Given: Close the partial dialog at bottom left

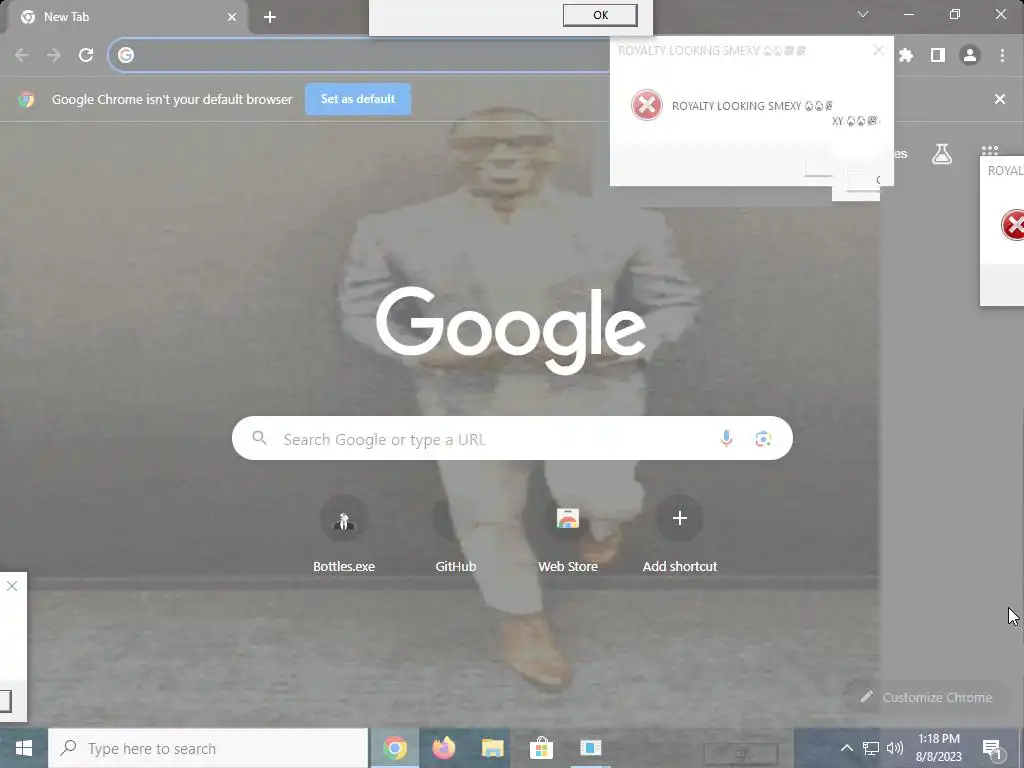Looking at the screenshot, I should coord(12,586).
